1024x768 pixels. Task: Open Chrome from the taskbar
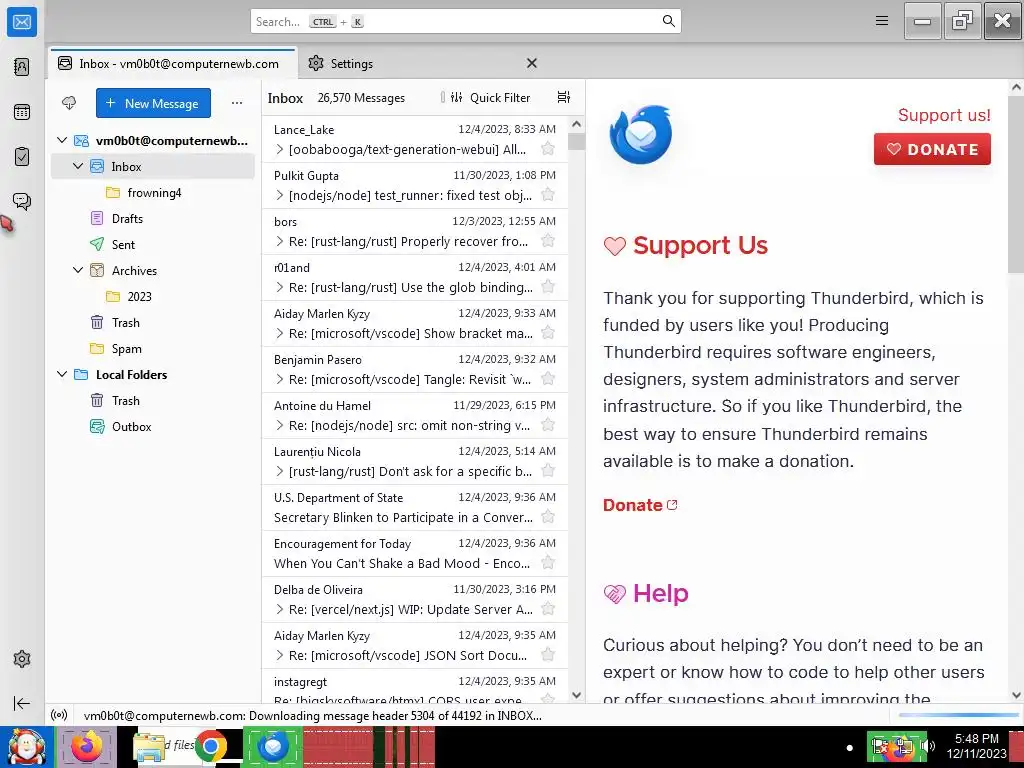point(210,746)
